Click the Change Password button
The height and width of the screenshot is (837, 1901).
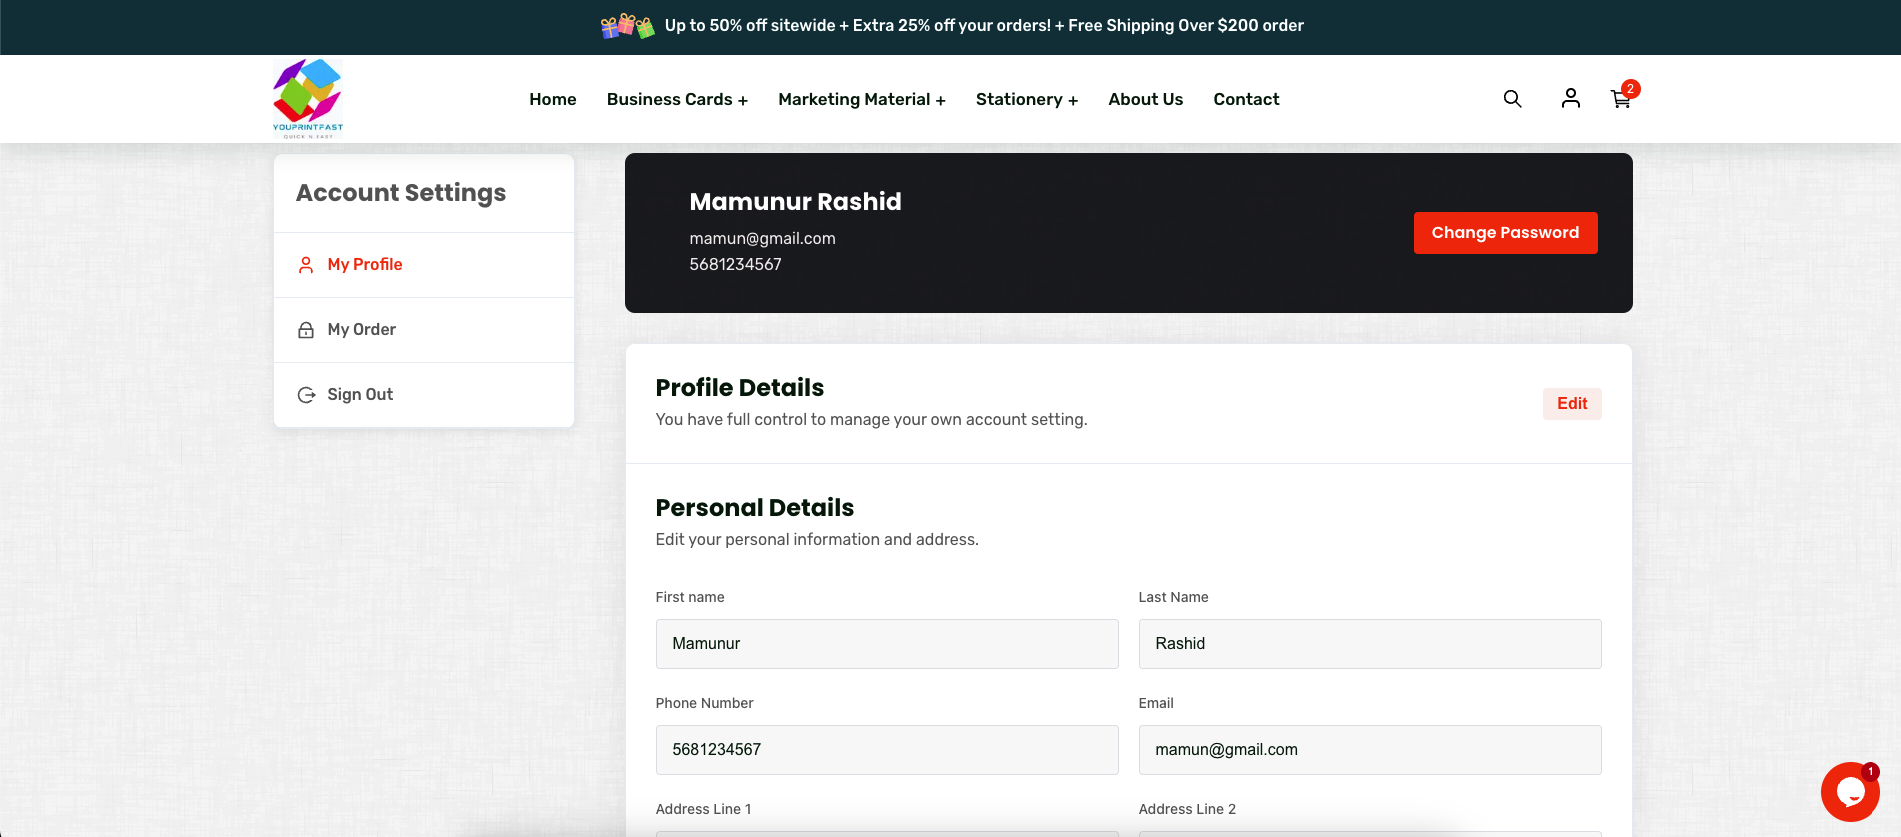1505,233
